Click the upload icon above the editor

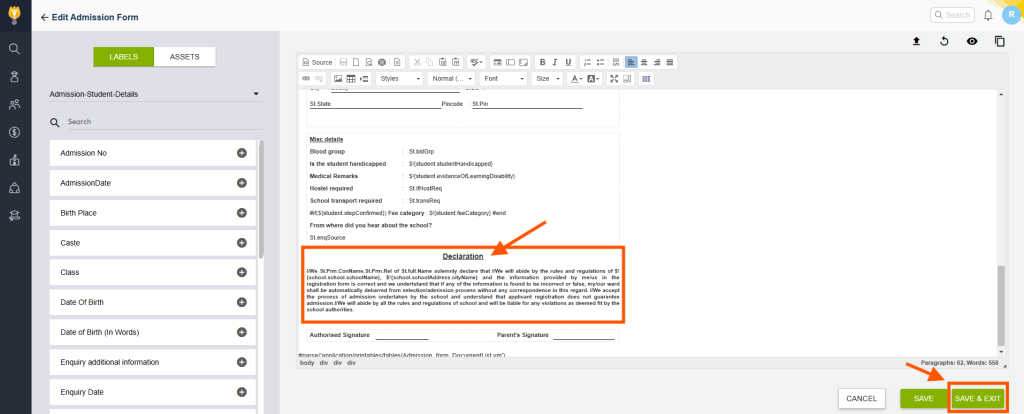point(916,41)
